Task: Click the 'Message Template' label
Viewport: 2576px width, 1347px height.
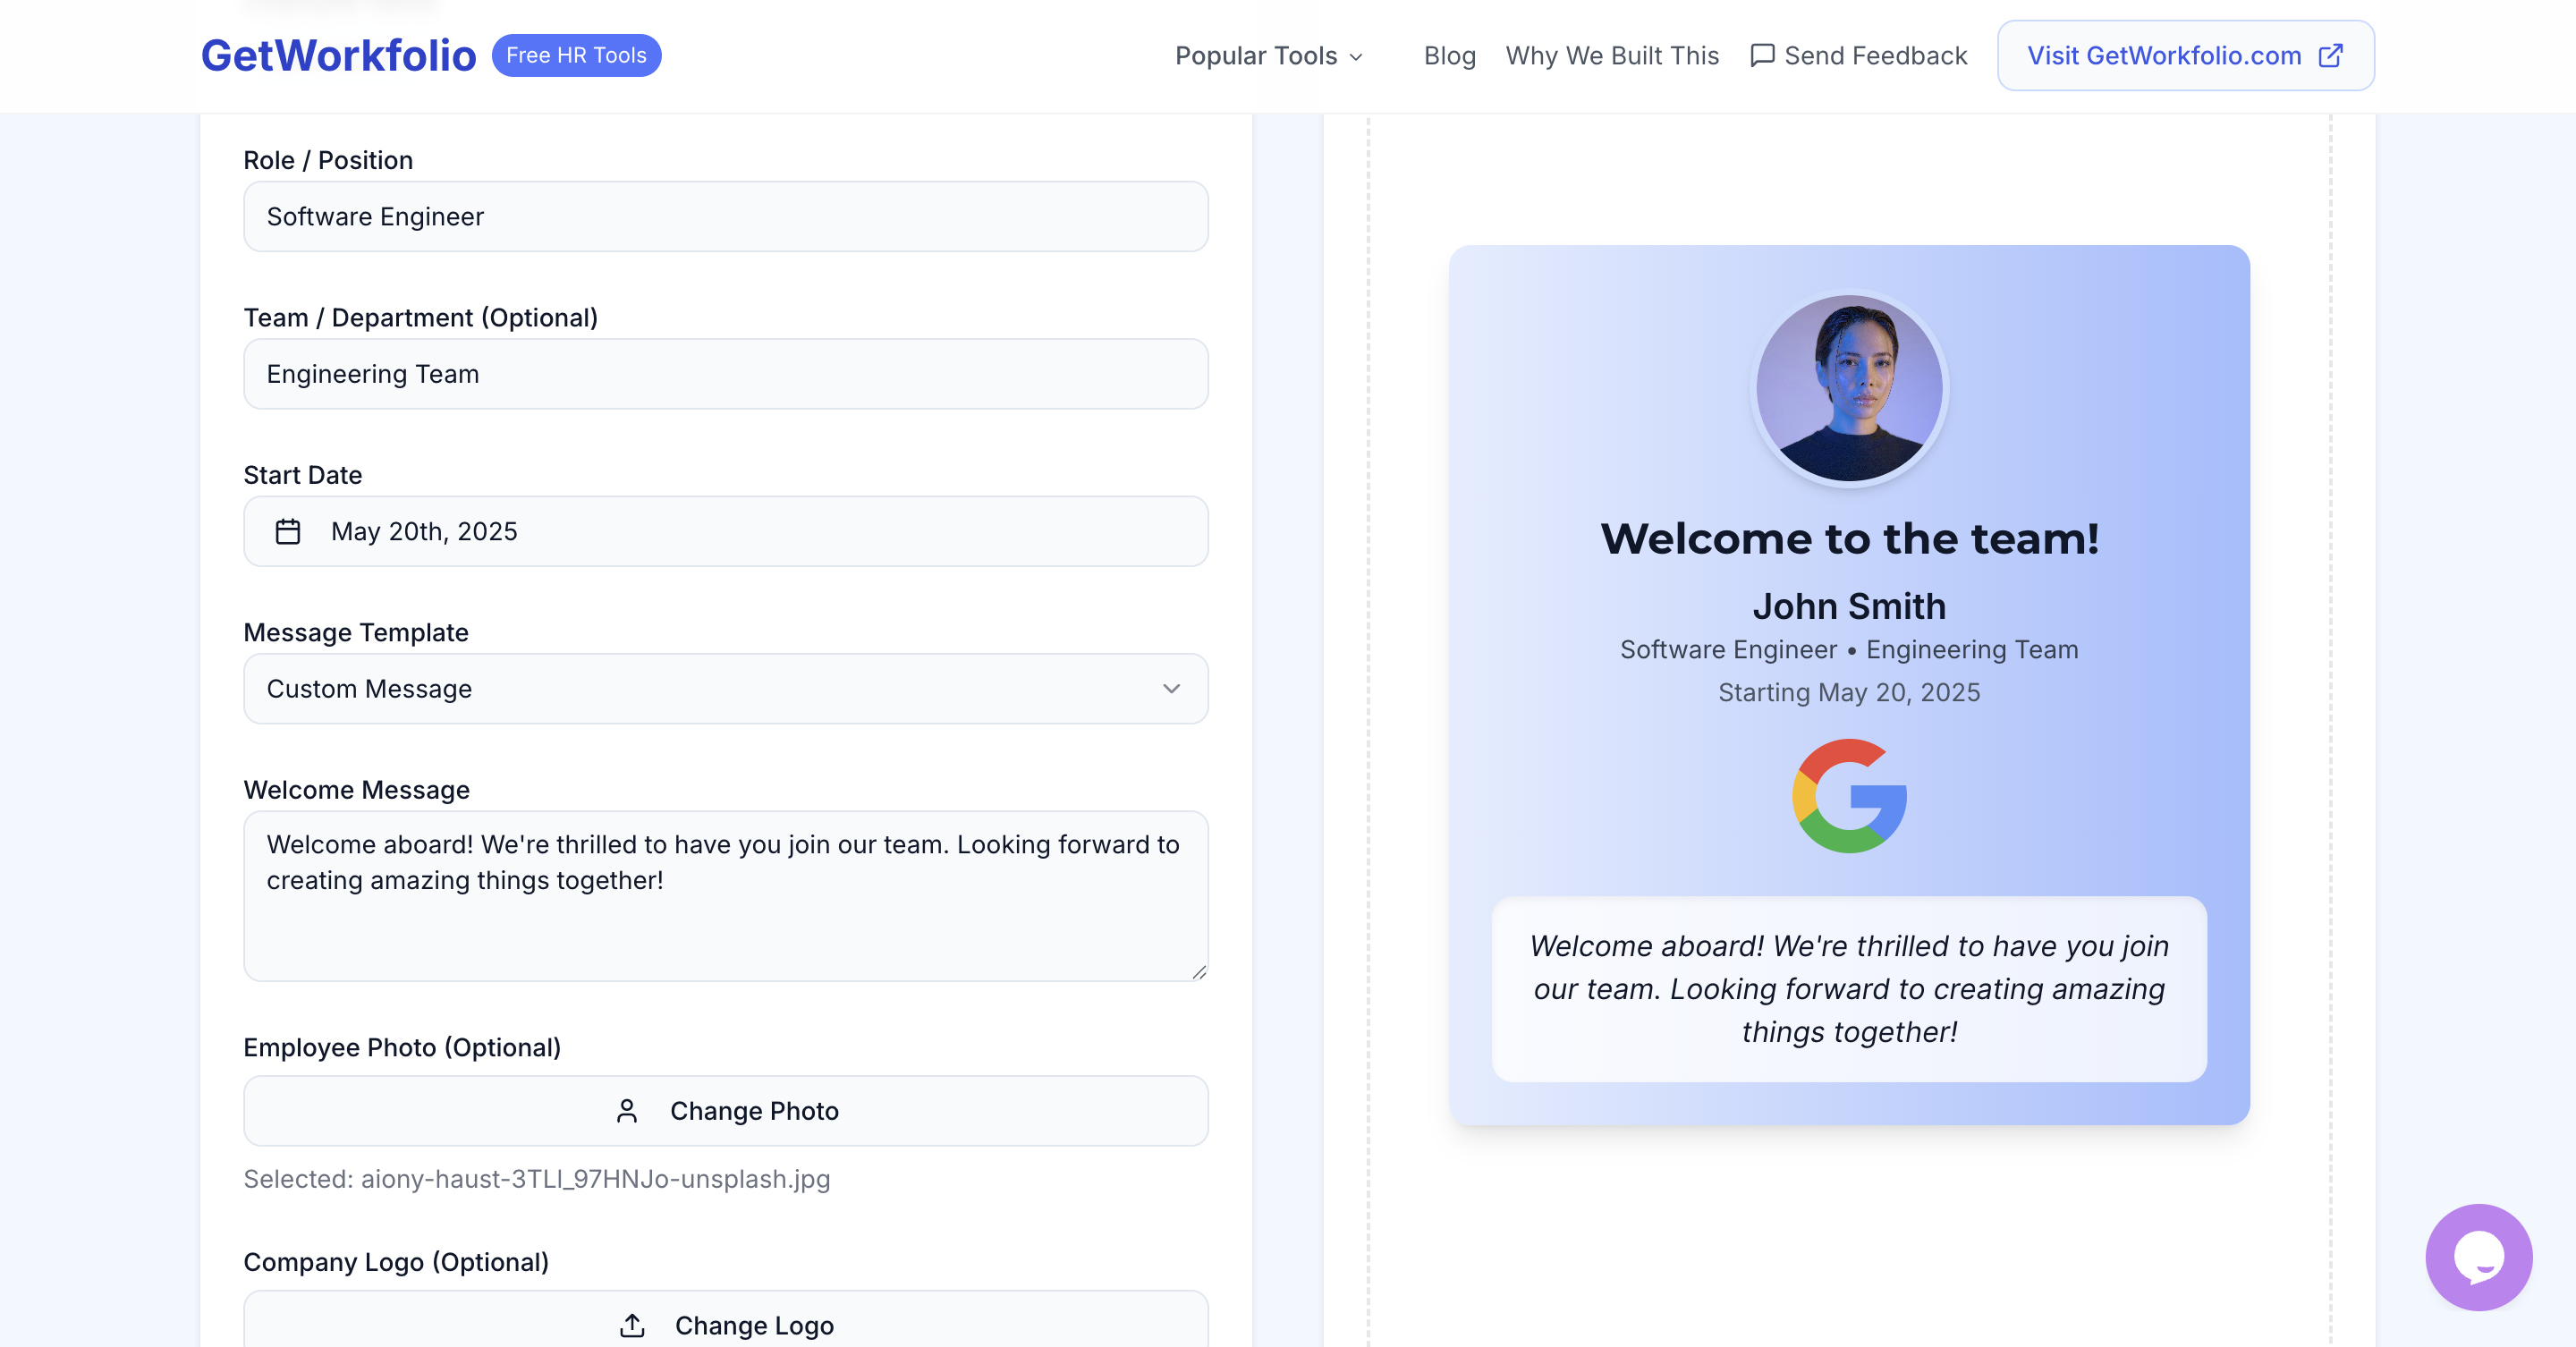Action: (356, 633)
